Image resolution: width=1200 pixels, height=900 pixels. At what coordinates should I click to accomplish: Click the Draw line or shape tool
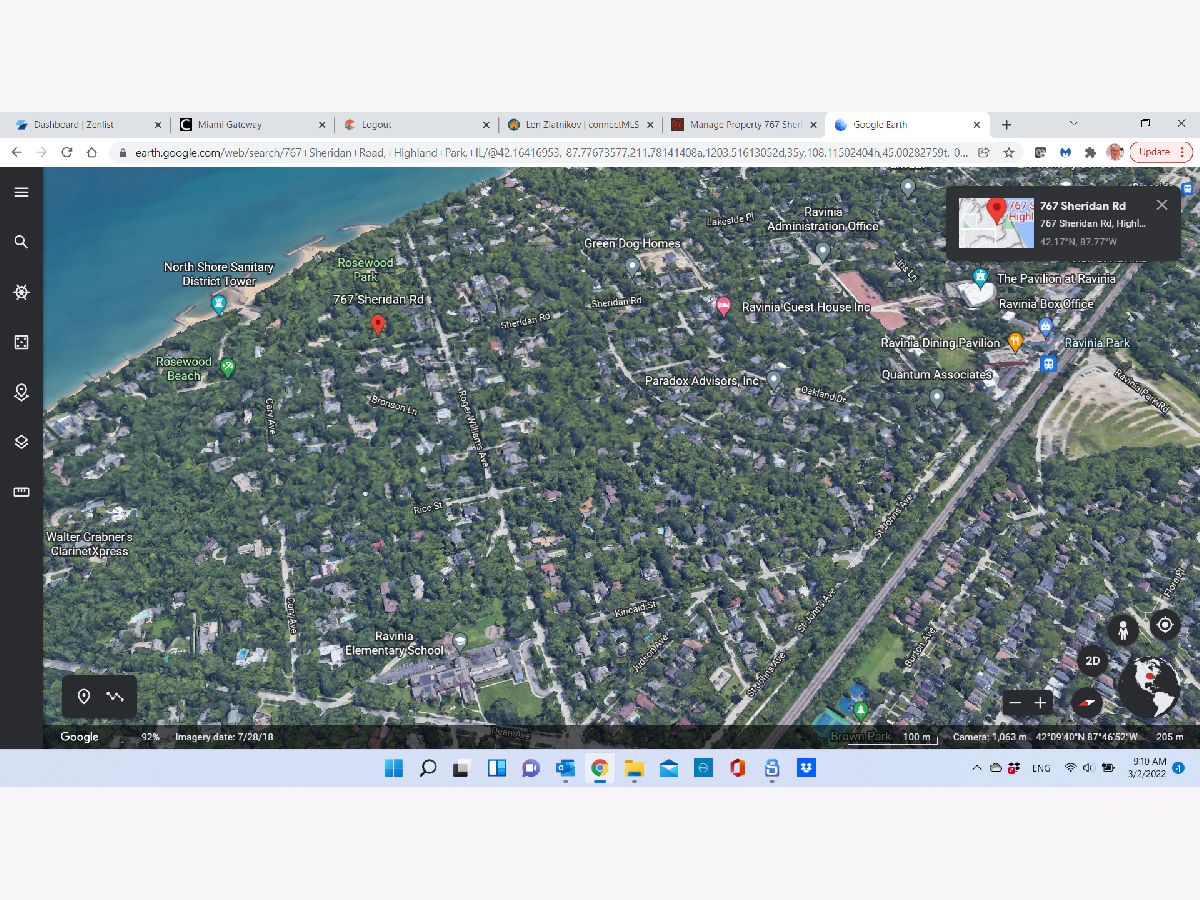(115, 697)
